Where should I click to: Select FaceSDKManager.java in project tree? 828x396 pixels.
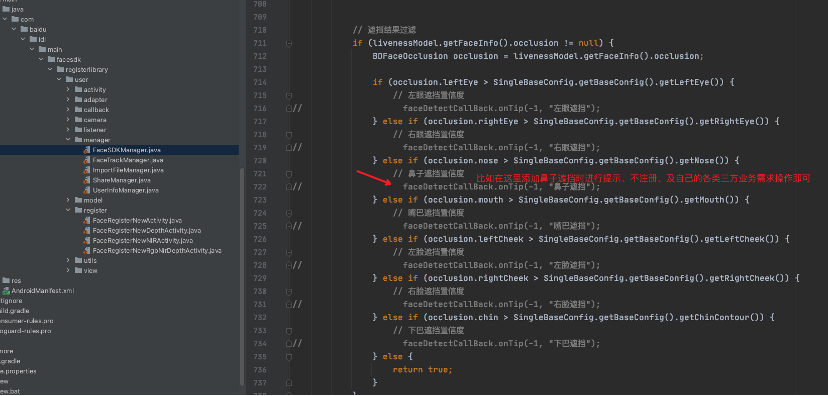click(126, 150)
